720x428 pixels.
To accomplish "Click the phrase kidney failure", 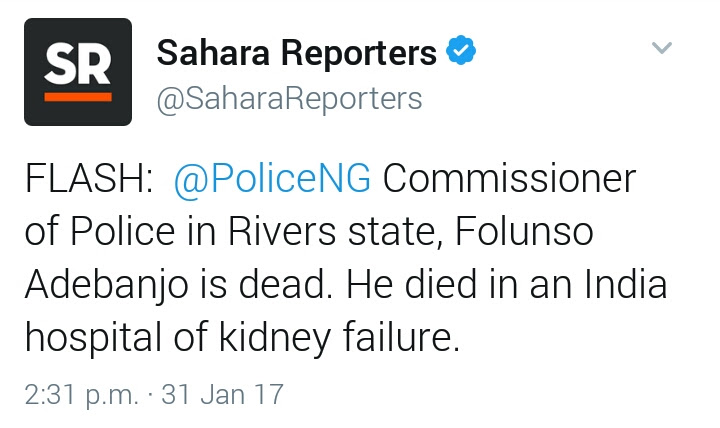I will pos(339,337).
